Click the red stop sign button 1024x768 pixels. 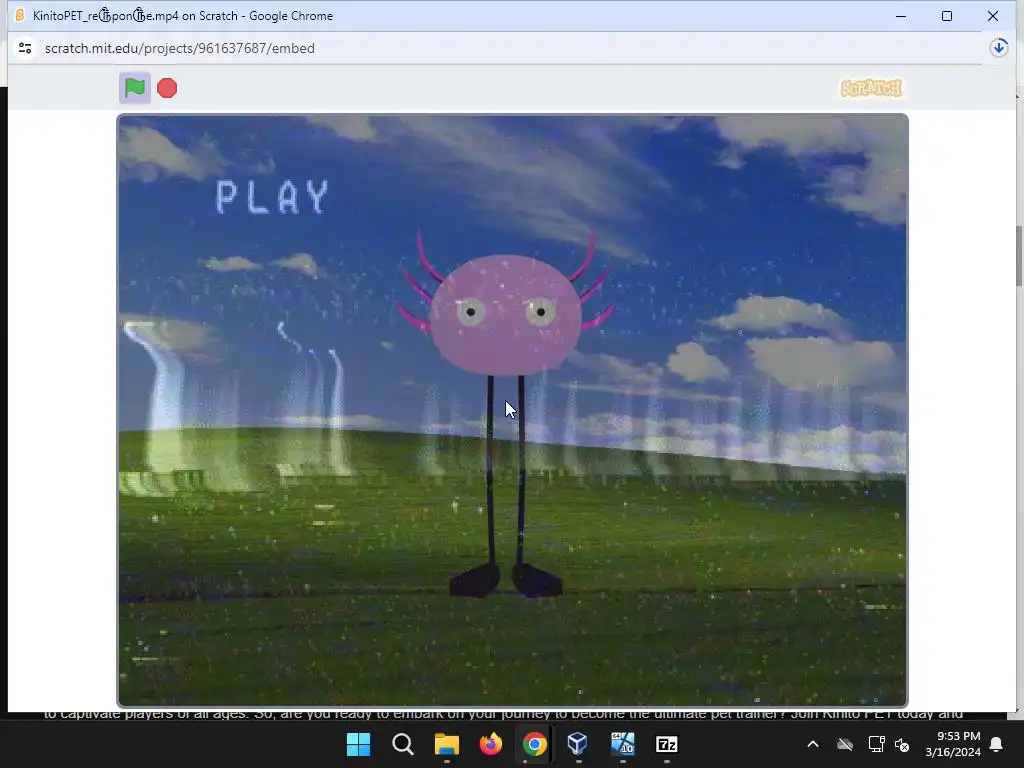(x=167, y=88)
